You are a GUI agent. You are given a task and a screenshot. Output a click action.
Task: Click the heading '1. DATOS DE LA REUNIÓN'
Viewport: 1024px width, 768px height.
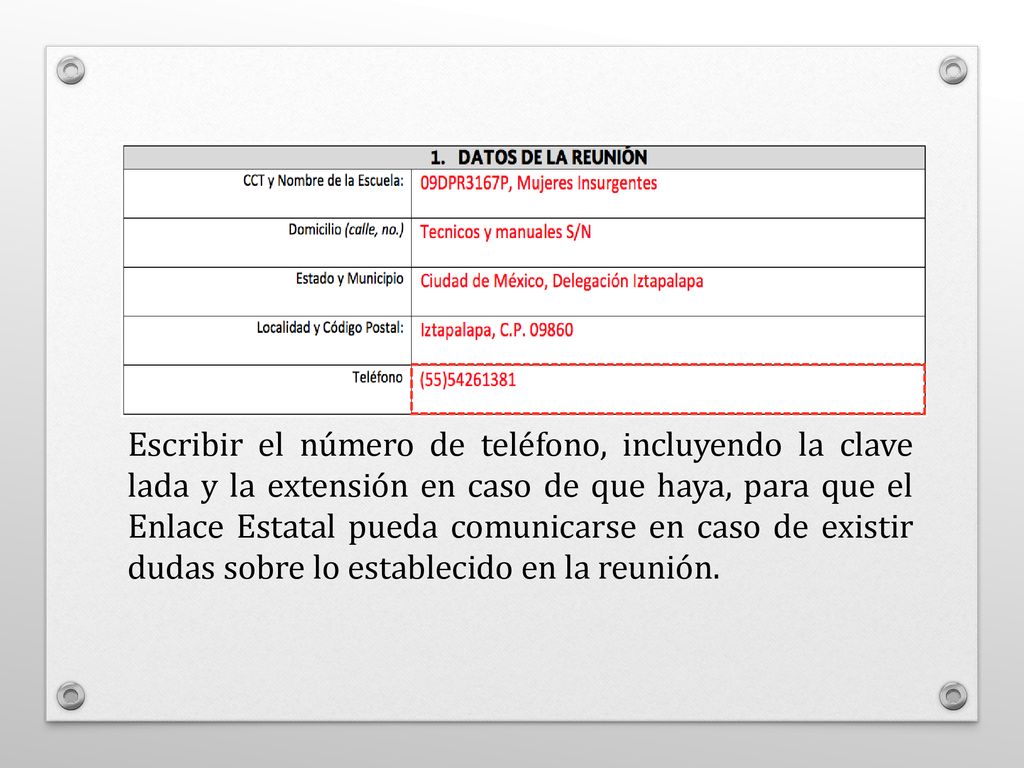pos(538,157)
